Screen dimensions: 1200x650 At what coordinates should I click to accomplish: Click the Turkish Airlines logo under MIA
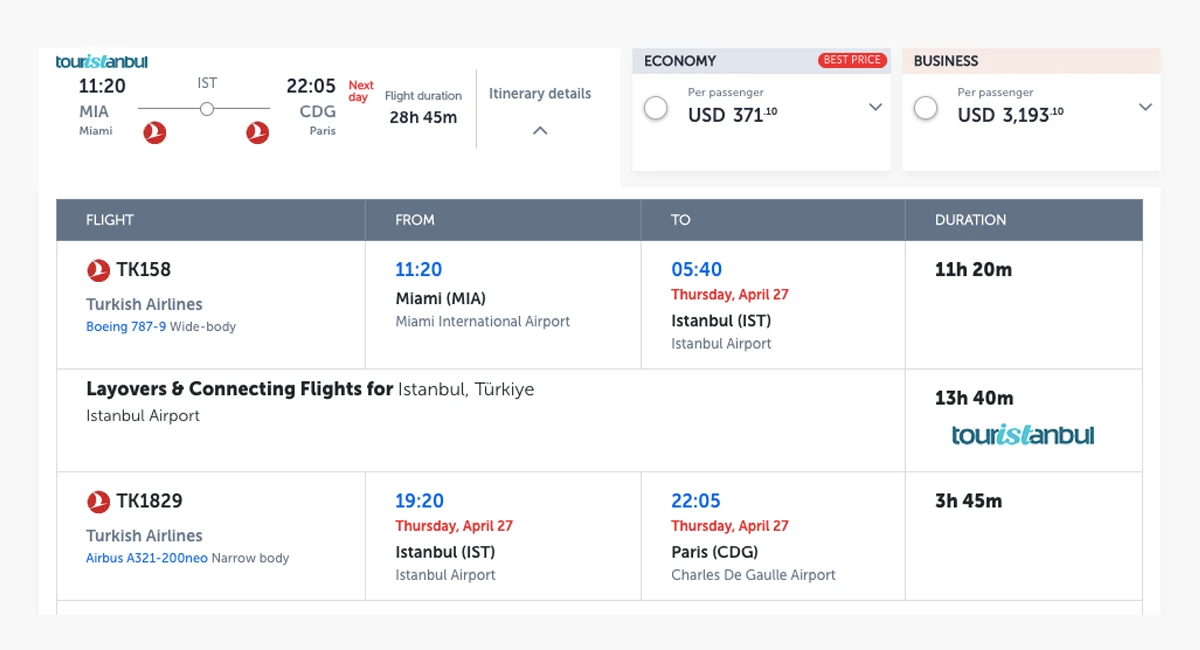click(x=155, y=132)
